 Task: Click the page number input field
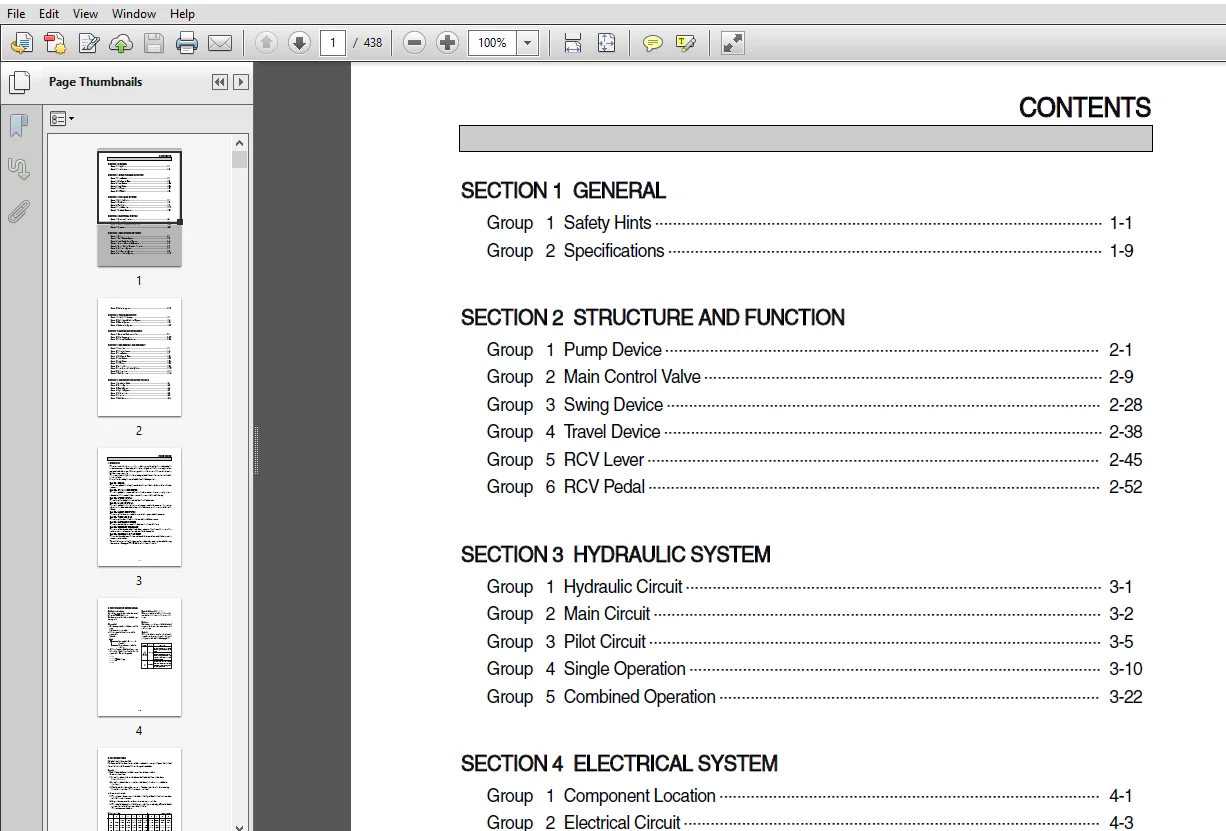333,43
